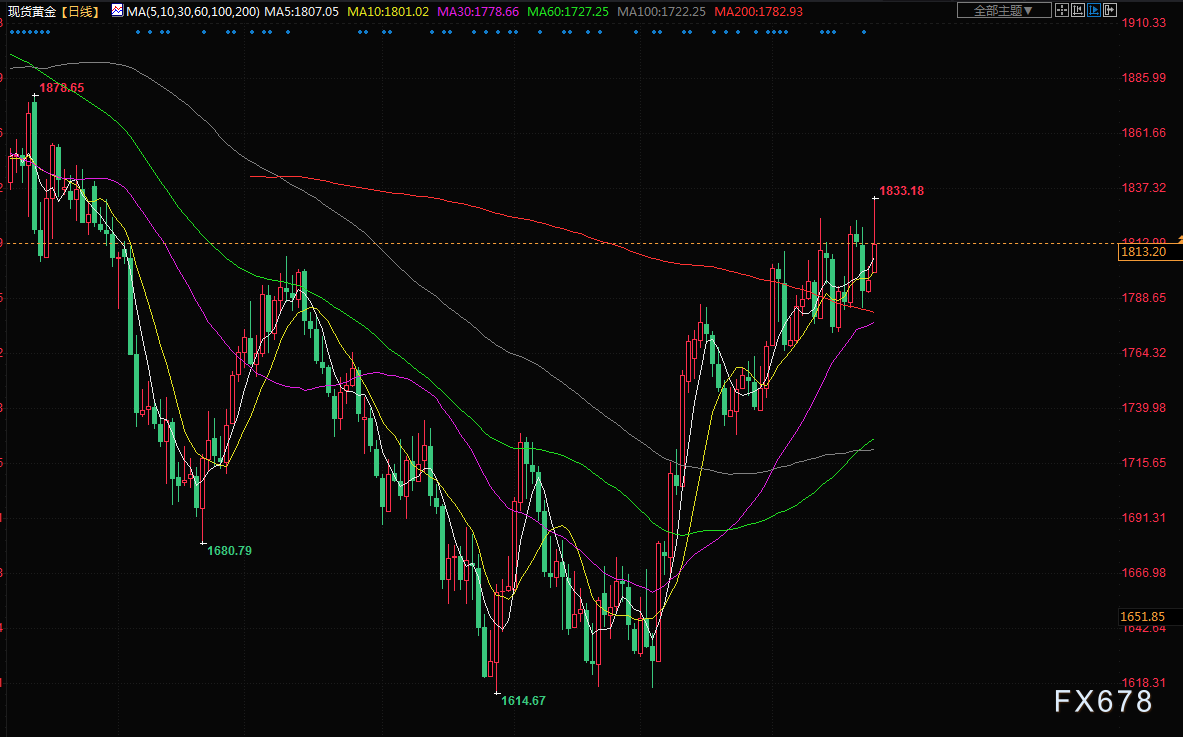
Task: Open MA(5,10,30,60,100,200) indicator settings
Action: (192, 11)
